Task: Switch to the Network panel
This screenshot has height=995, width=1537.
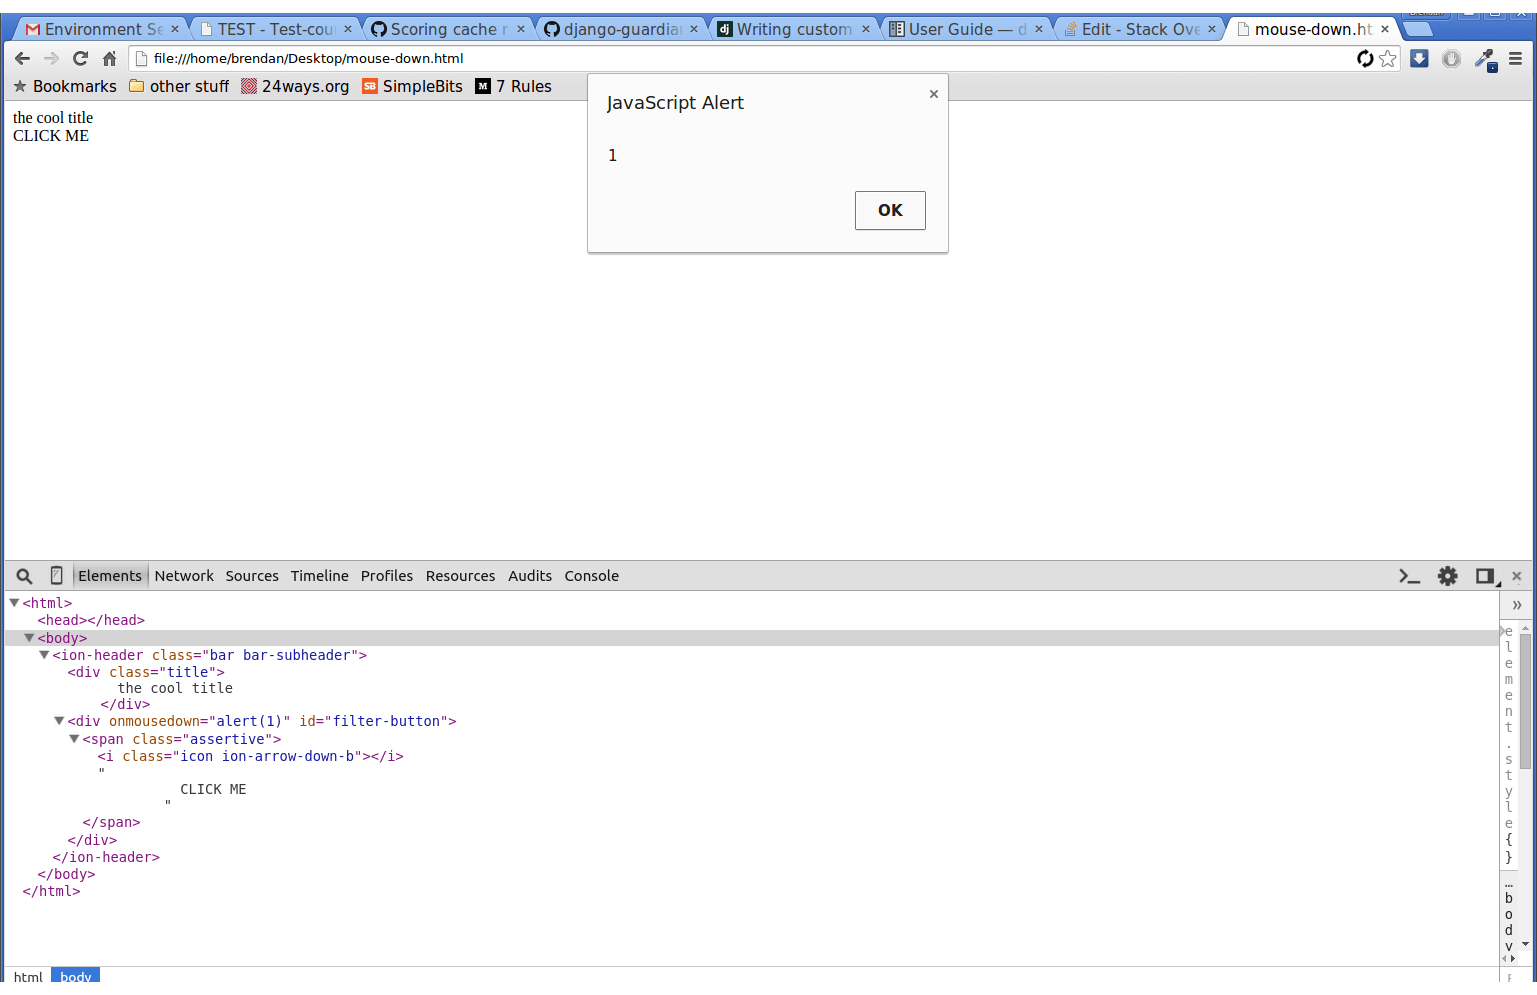Action: point(184,576)
